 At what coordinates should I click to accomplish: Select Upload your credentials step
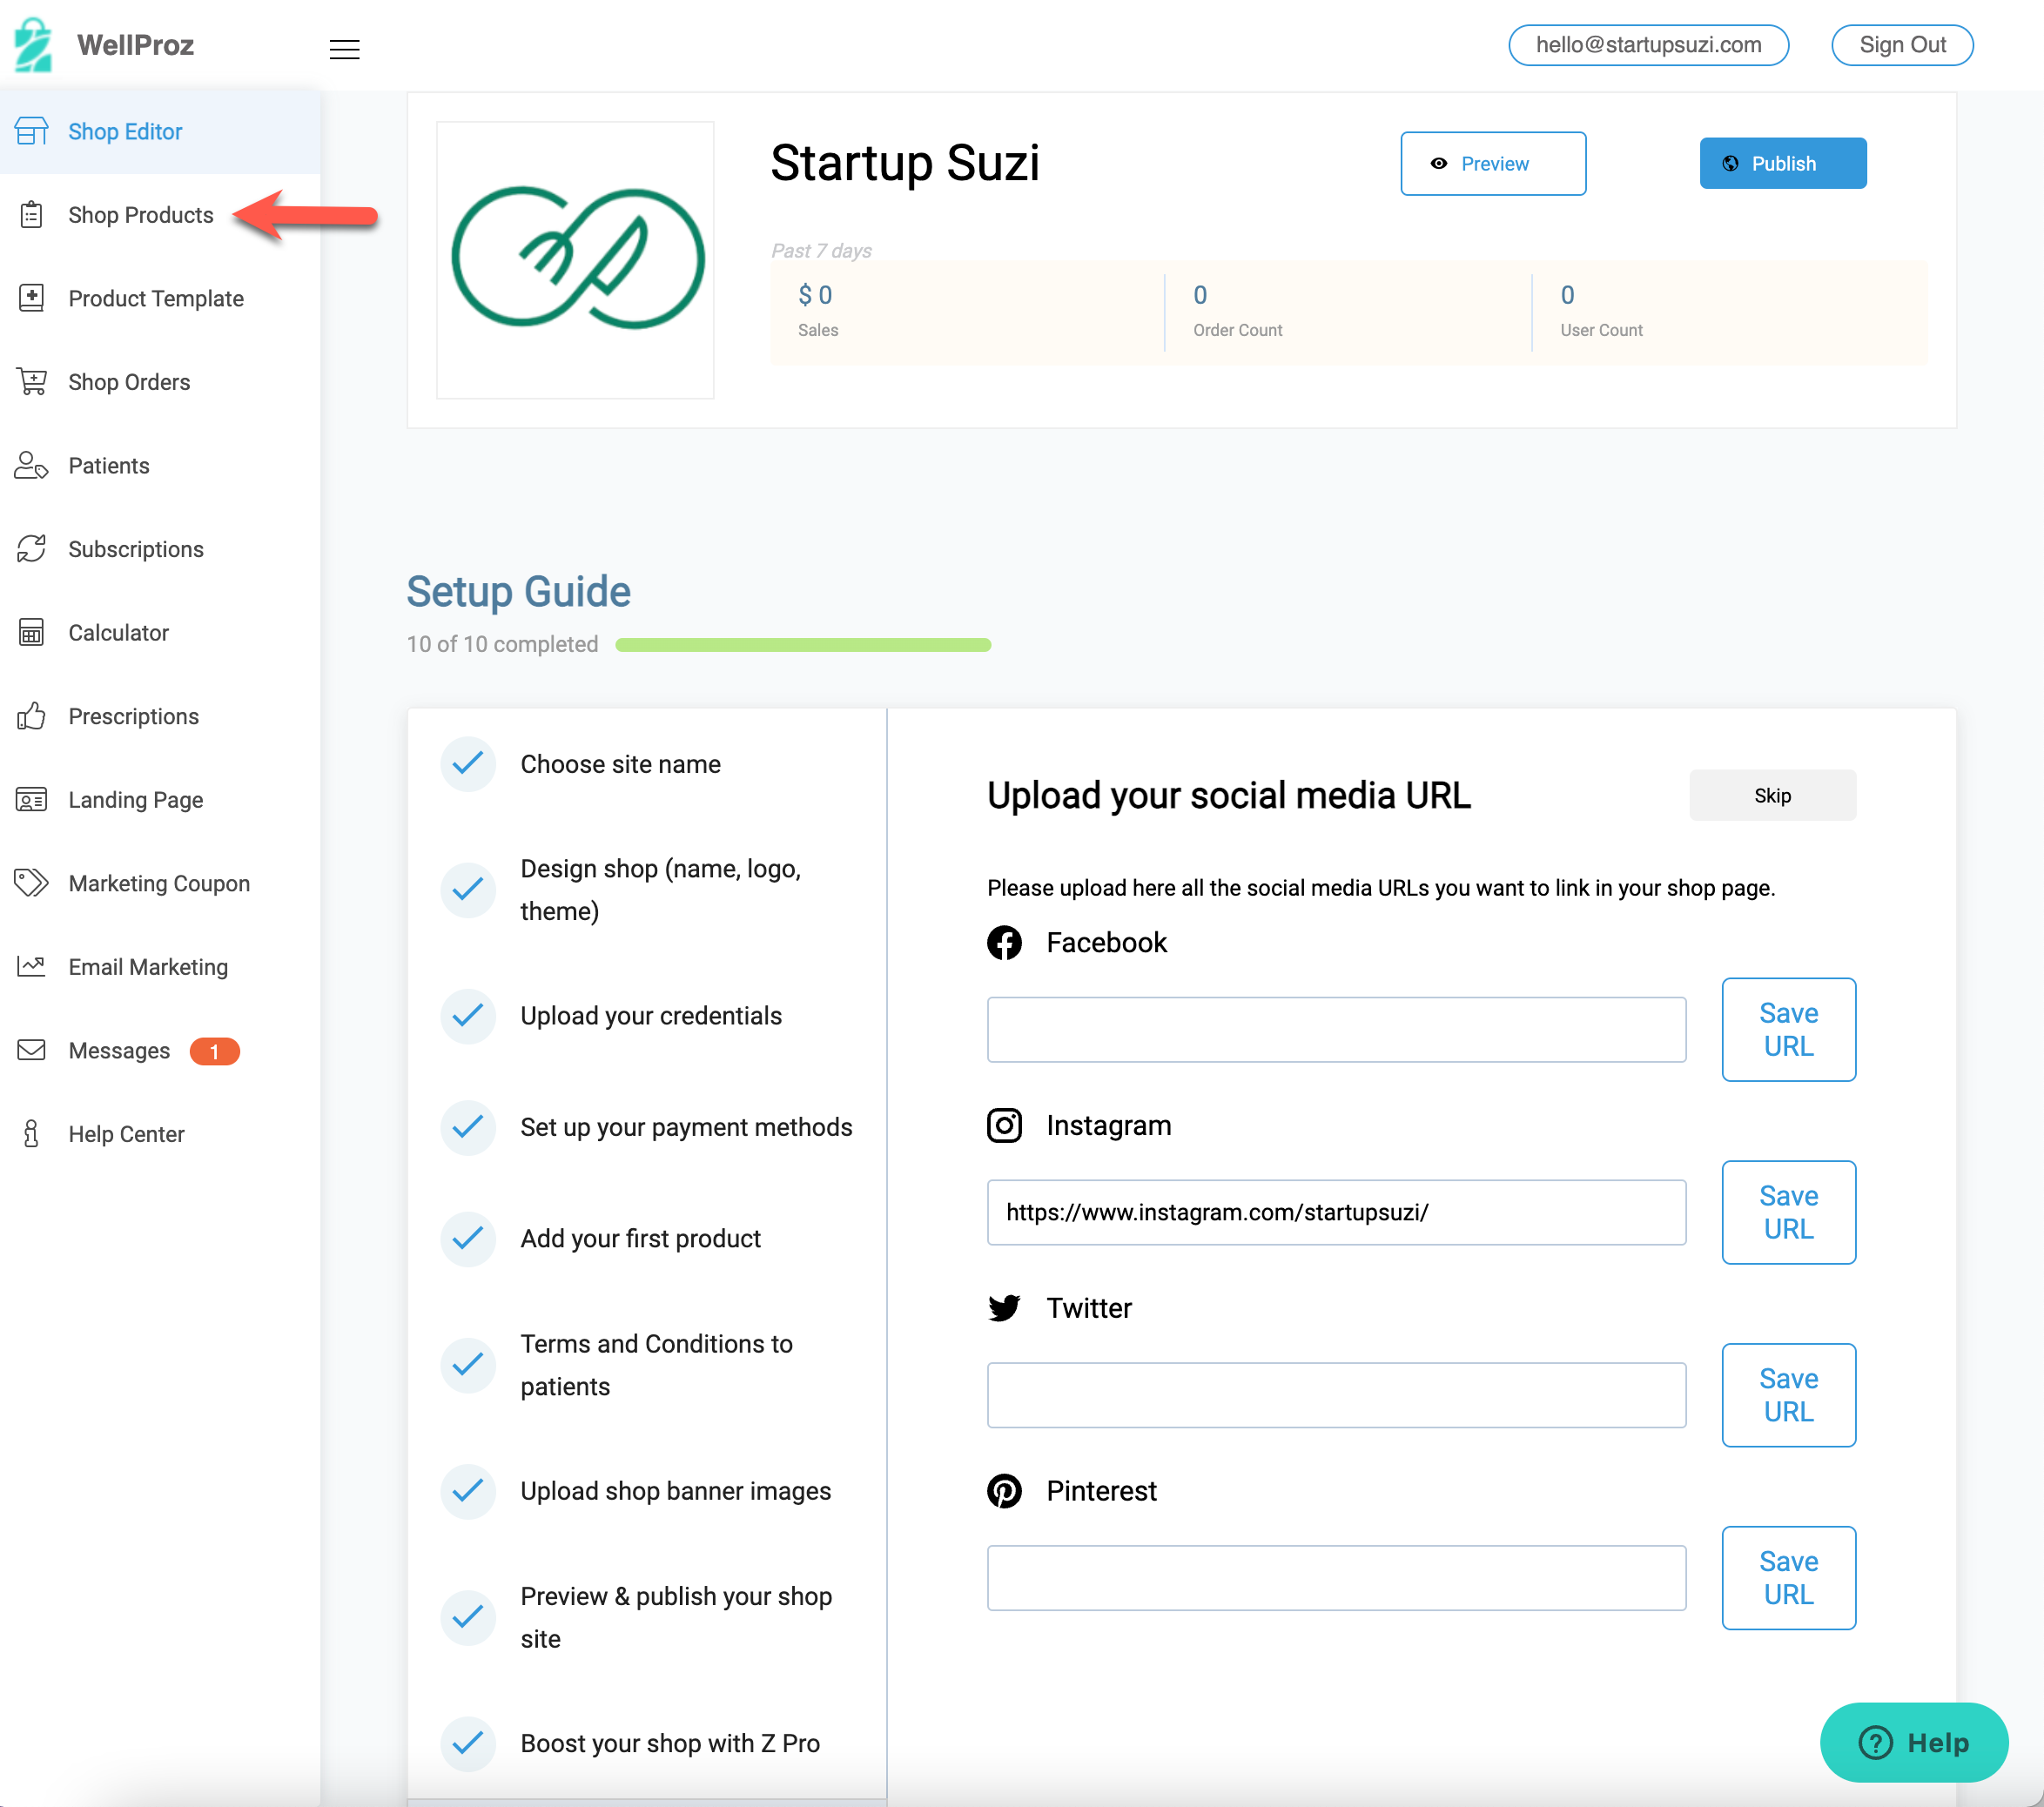[x=647, y=1016]
